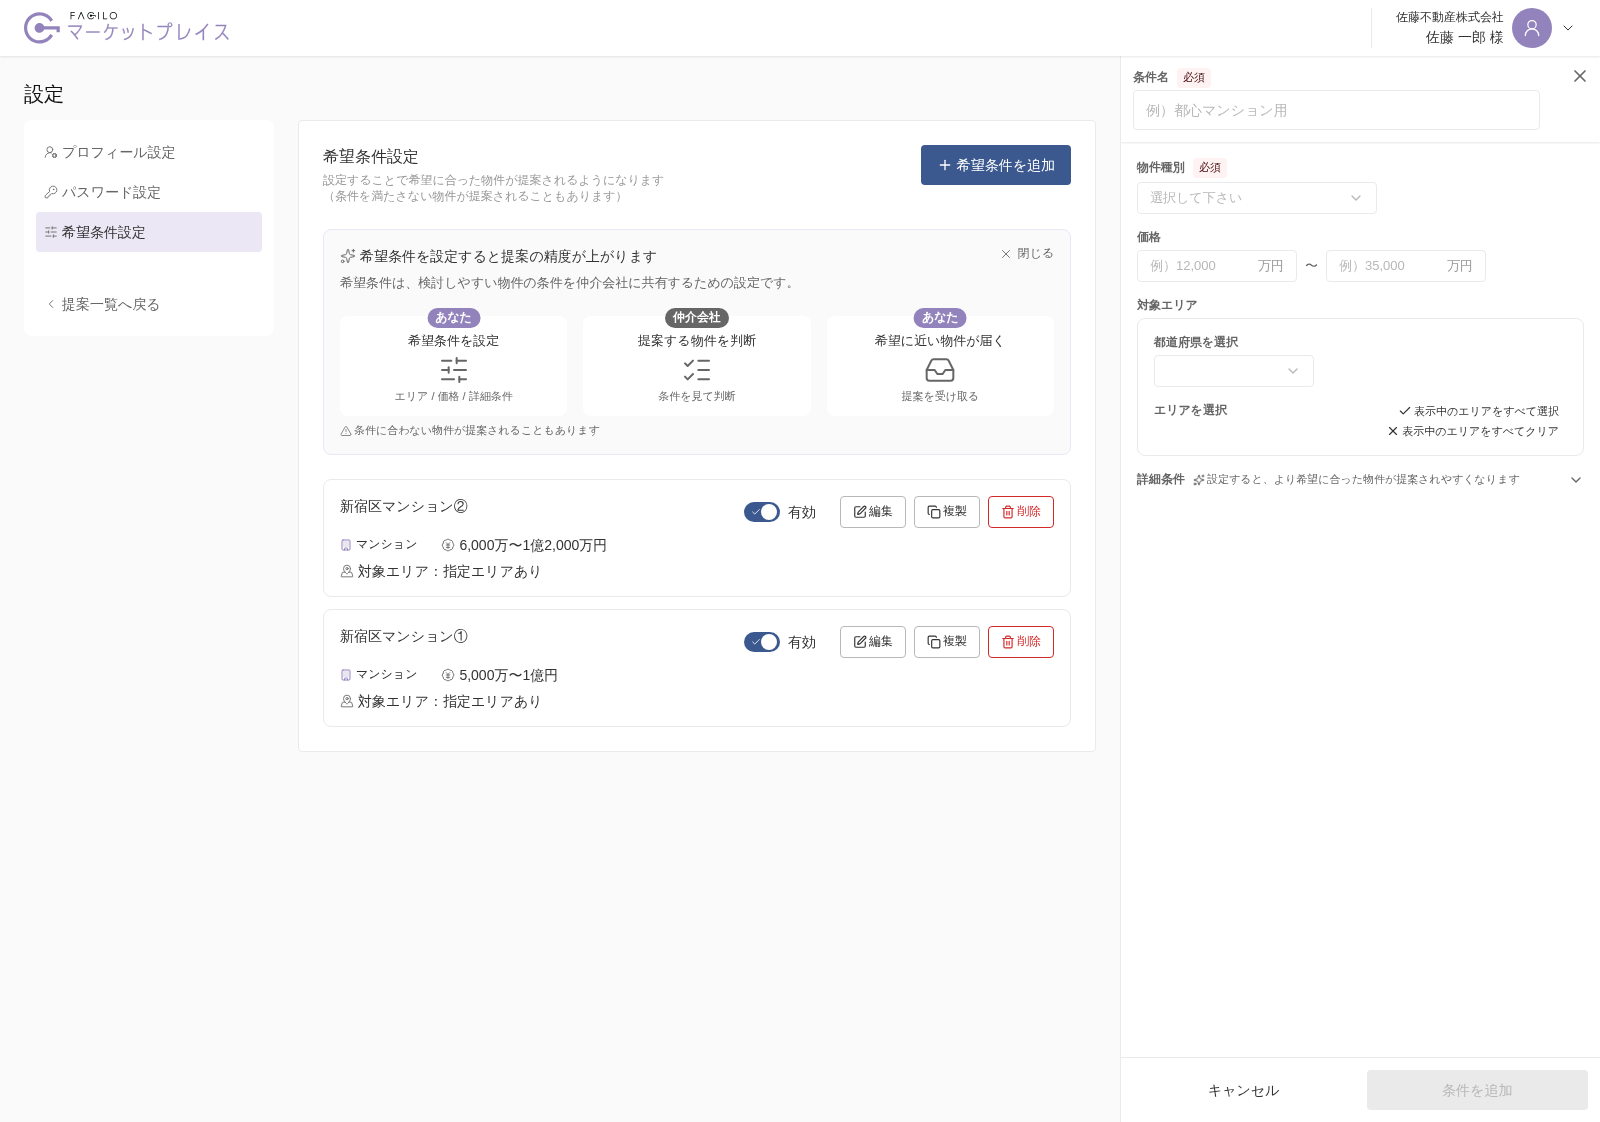Click 表示中のエリアをすべてクリア
The width and height of the screenshot is (1600, 1122).
(1473, 431)
